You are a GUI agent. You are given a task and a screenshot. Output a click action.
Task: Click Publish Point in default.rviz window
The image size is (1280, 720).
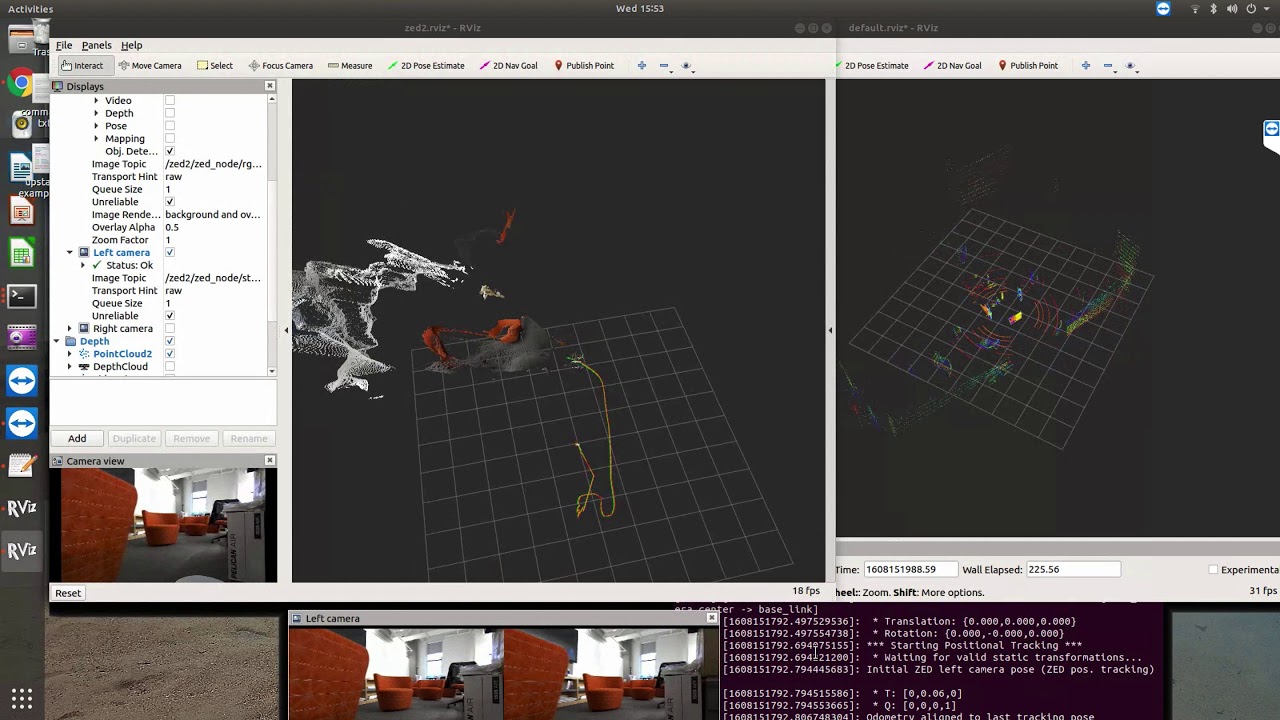click(1027, 65)
